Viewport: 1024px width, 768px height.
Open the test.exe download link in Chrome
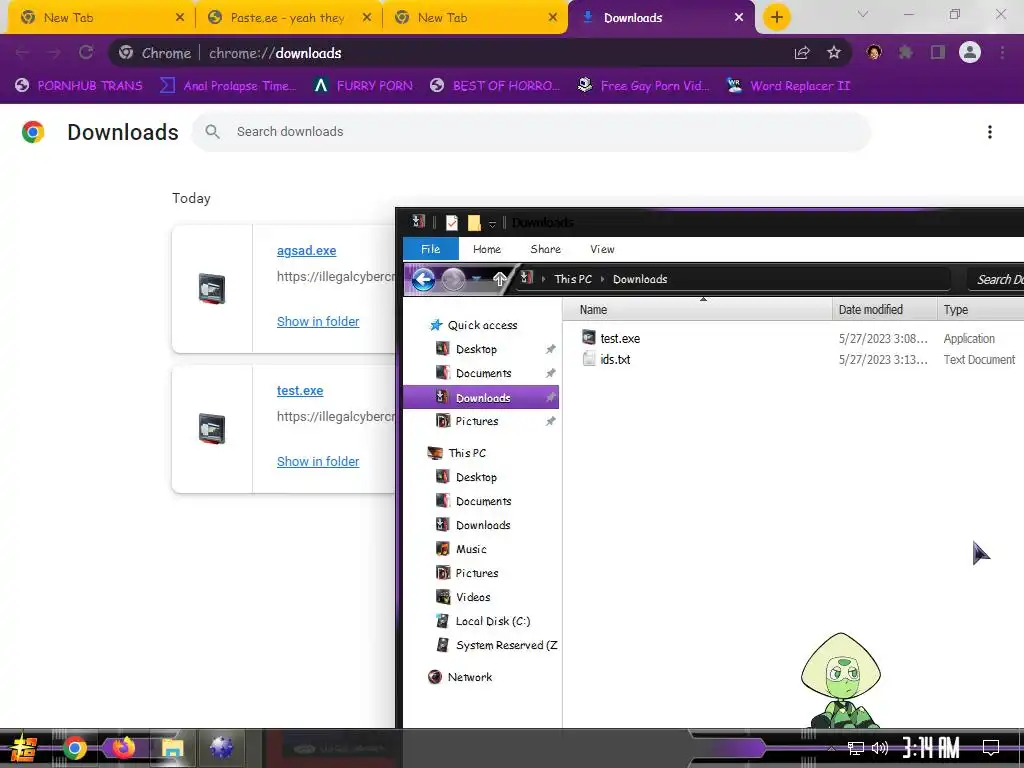[300, 391]
